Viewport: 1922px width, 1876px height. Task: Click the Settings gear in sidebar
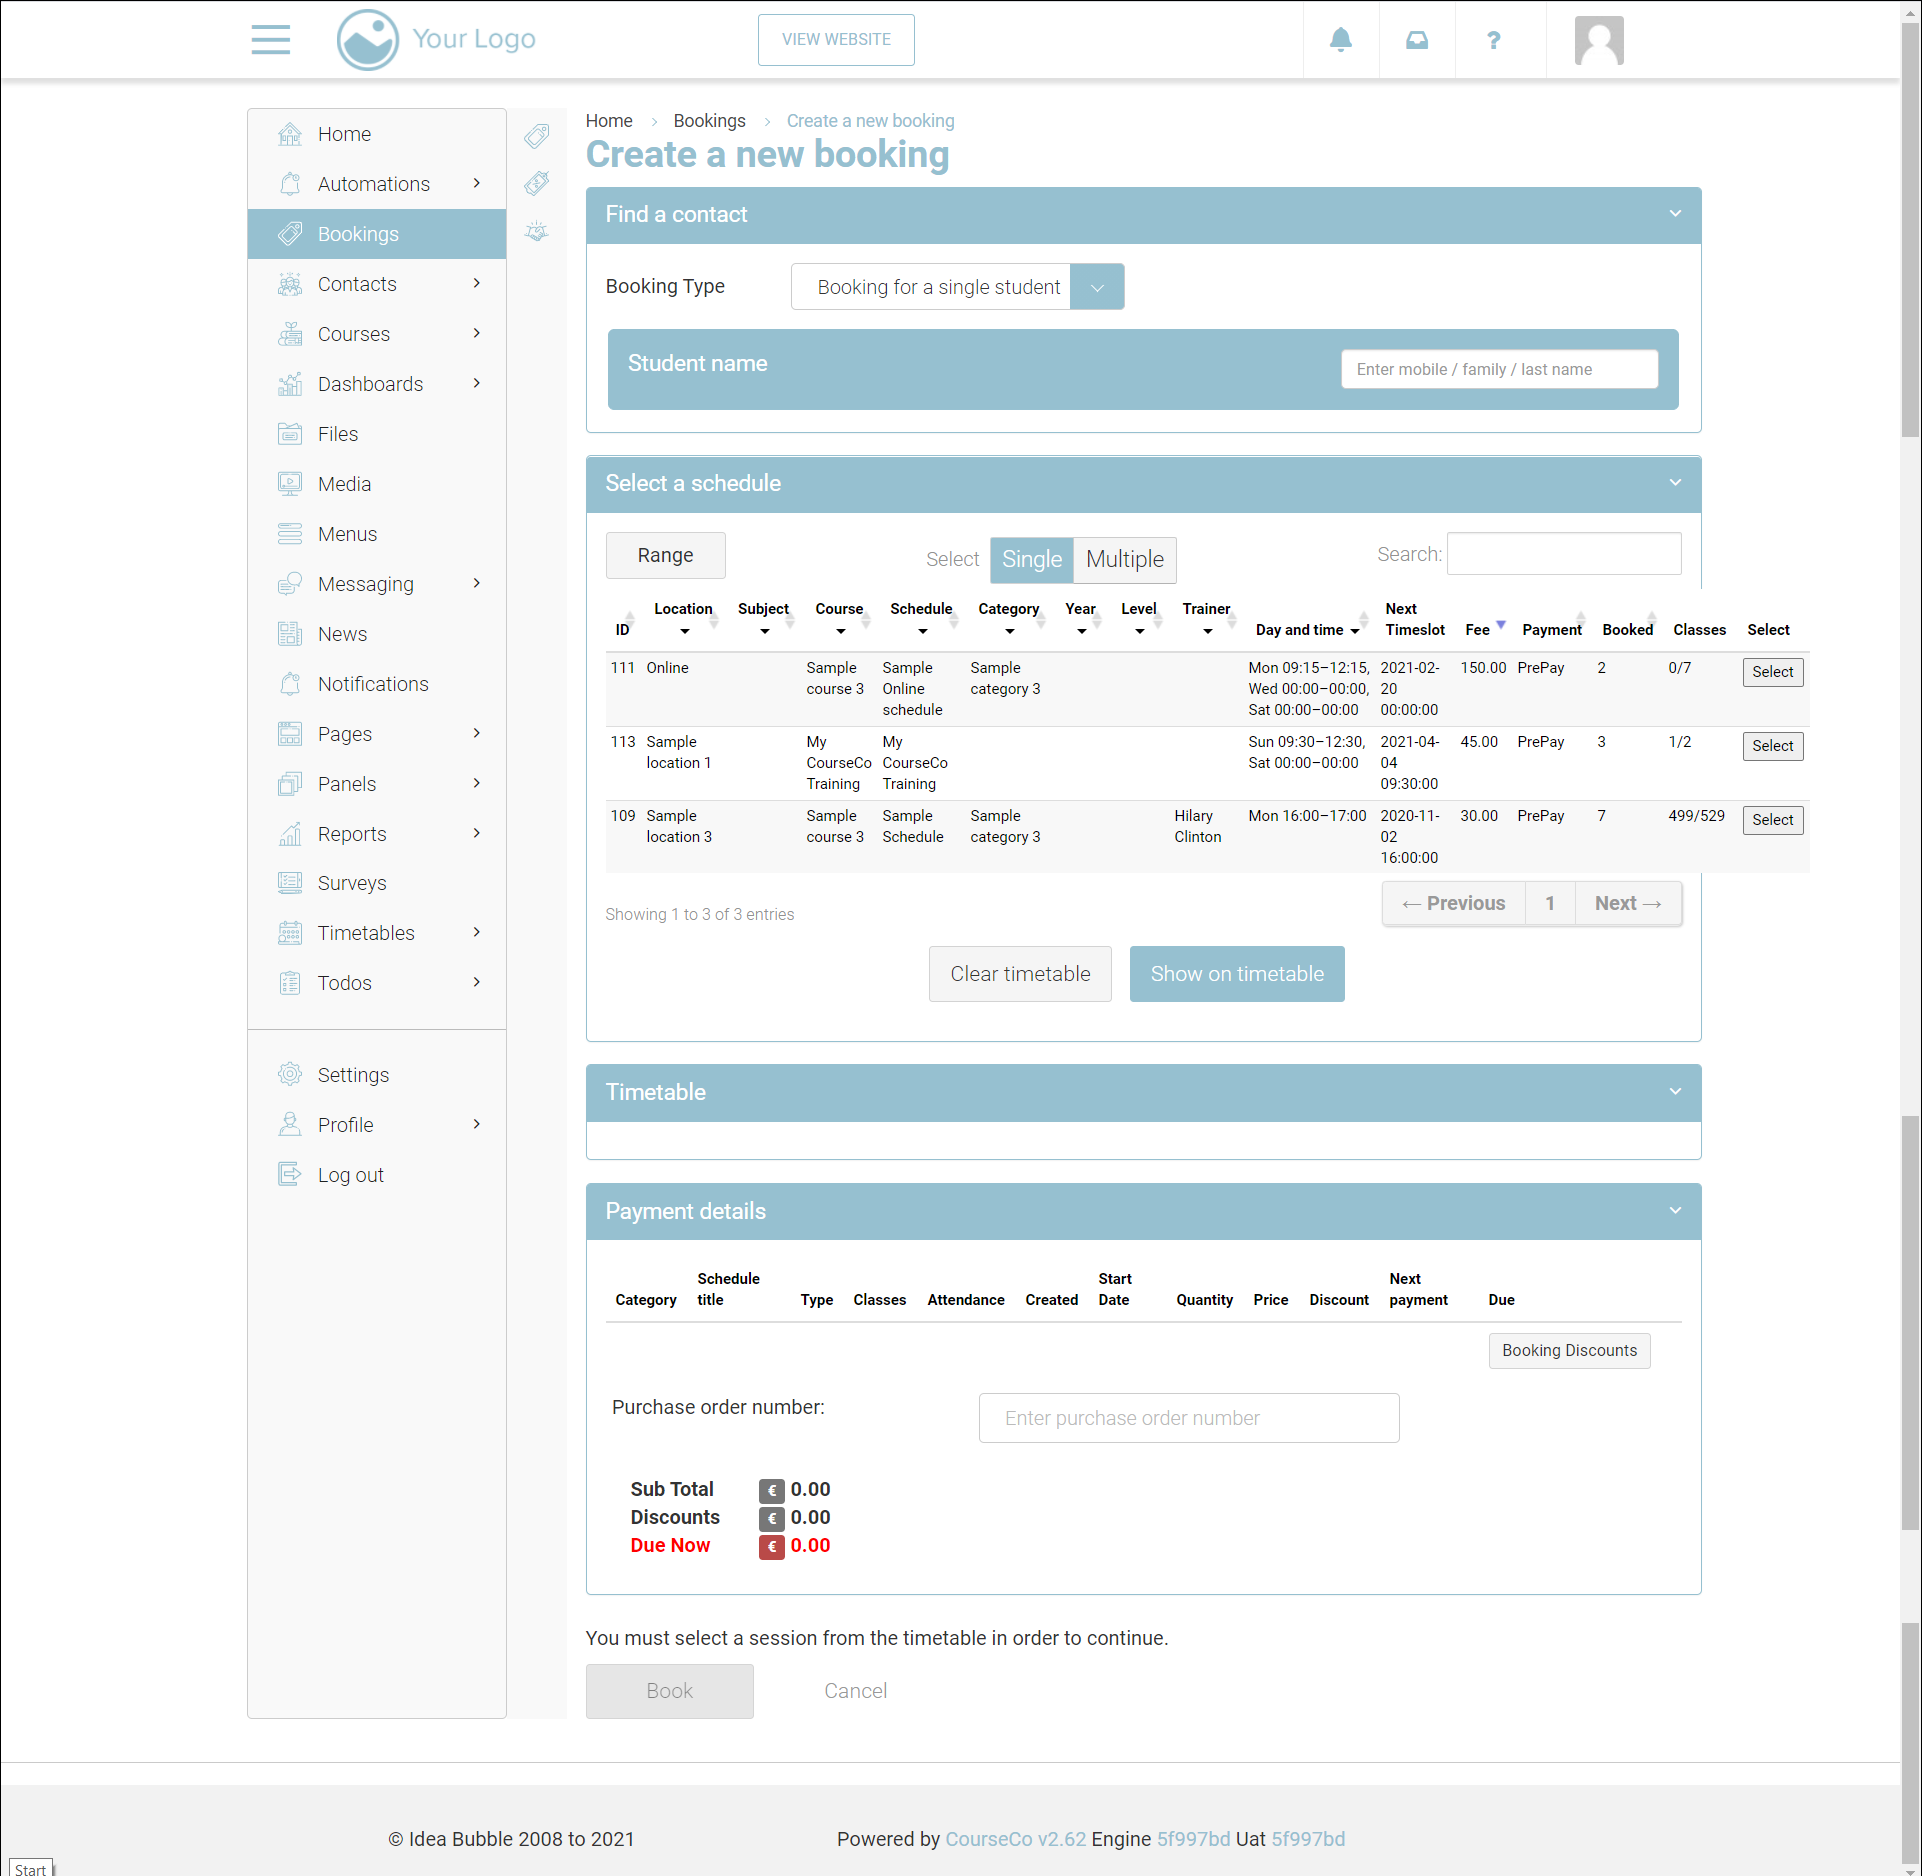point(290,1074)
